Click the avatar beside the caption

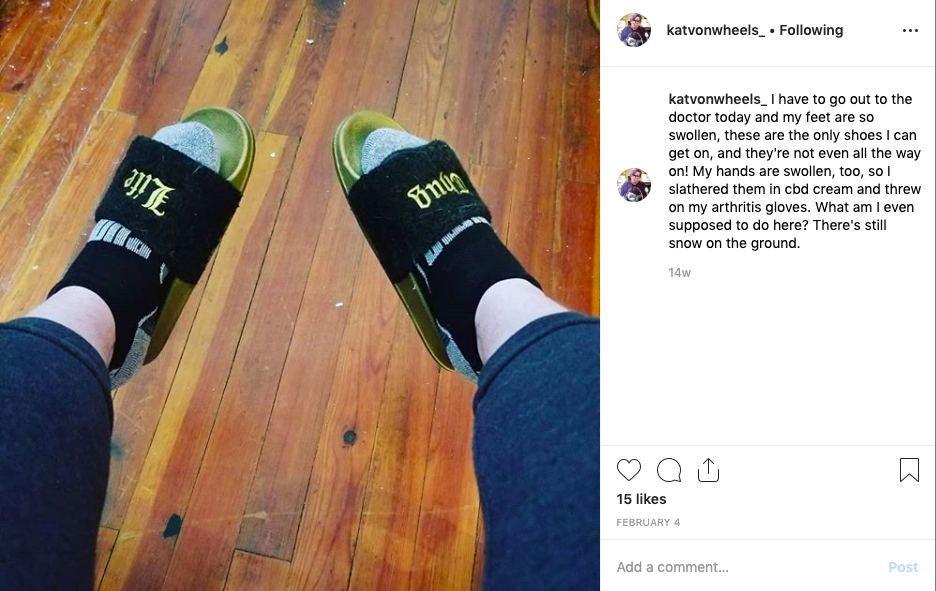[634, 185]
